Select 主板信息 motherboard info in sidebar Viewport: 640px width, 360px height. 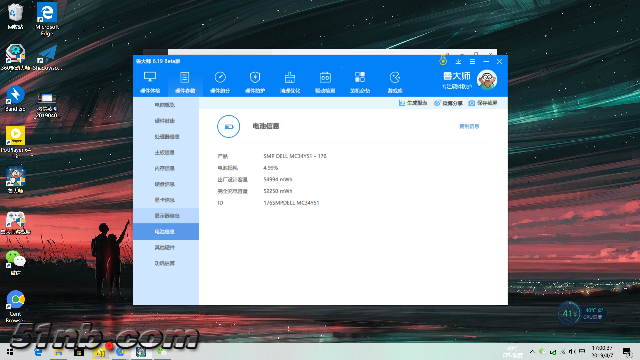166,152
